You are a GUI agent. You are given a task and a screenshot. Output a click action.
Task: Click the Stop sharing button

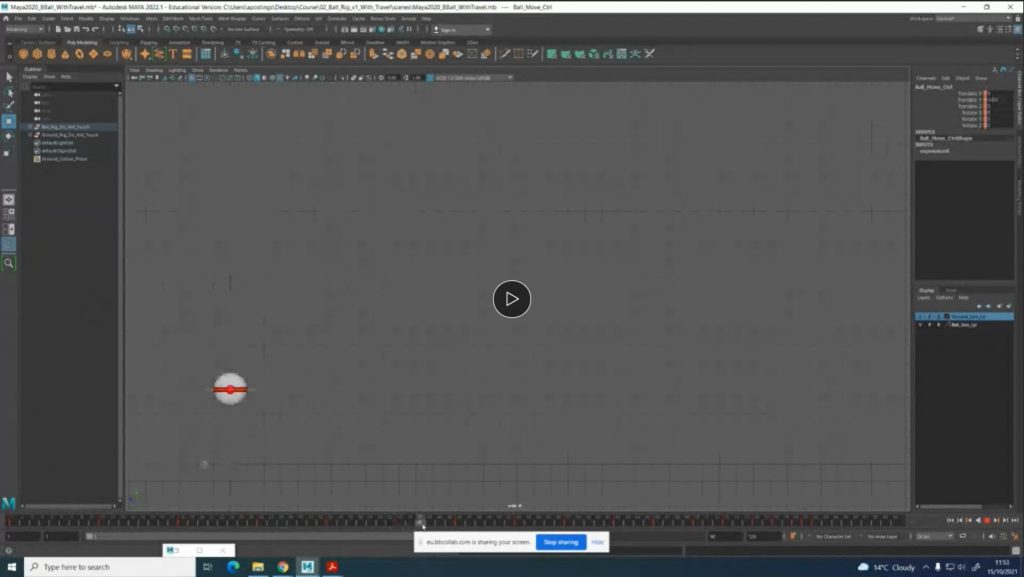560,542
